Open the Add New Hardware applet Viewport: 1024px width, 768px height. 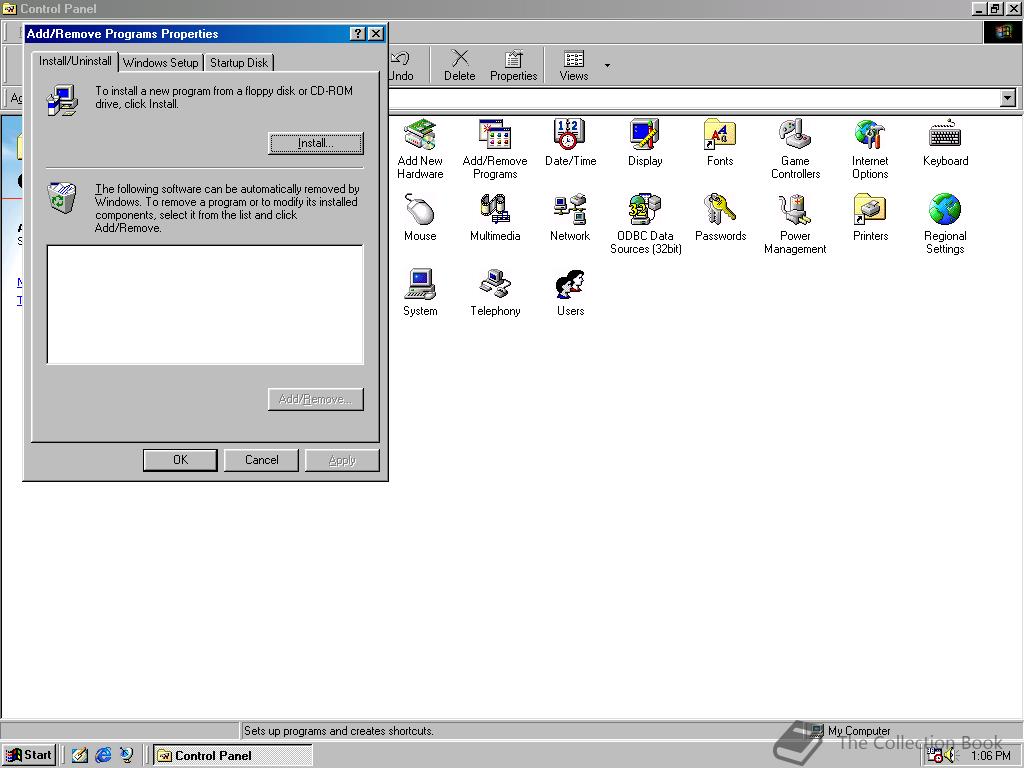[420, 150]
